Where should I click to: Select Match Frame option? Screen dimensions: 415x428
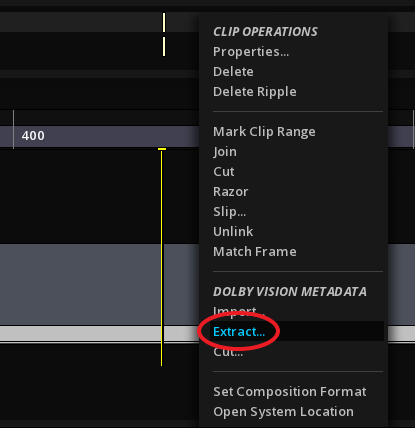click(x=255, y=252)
